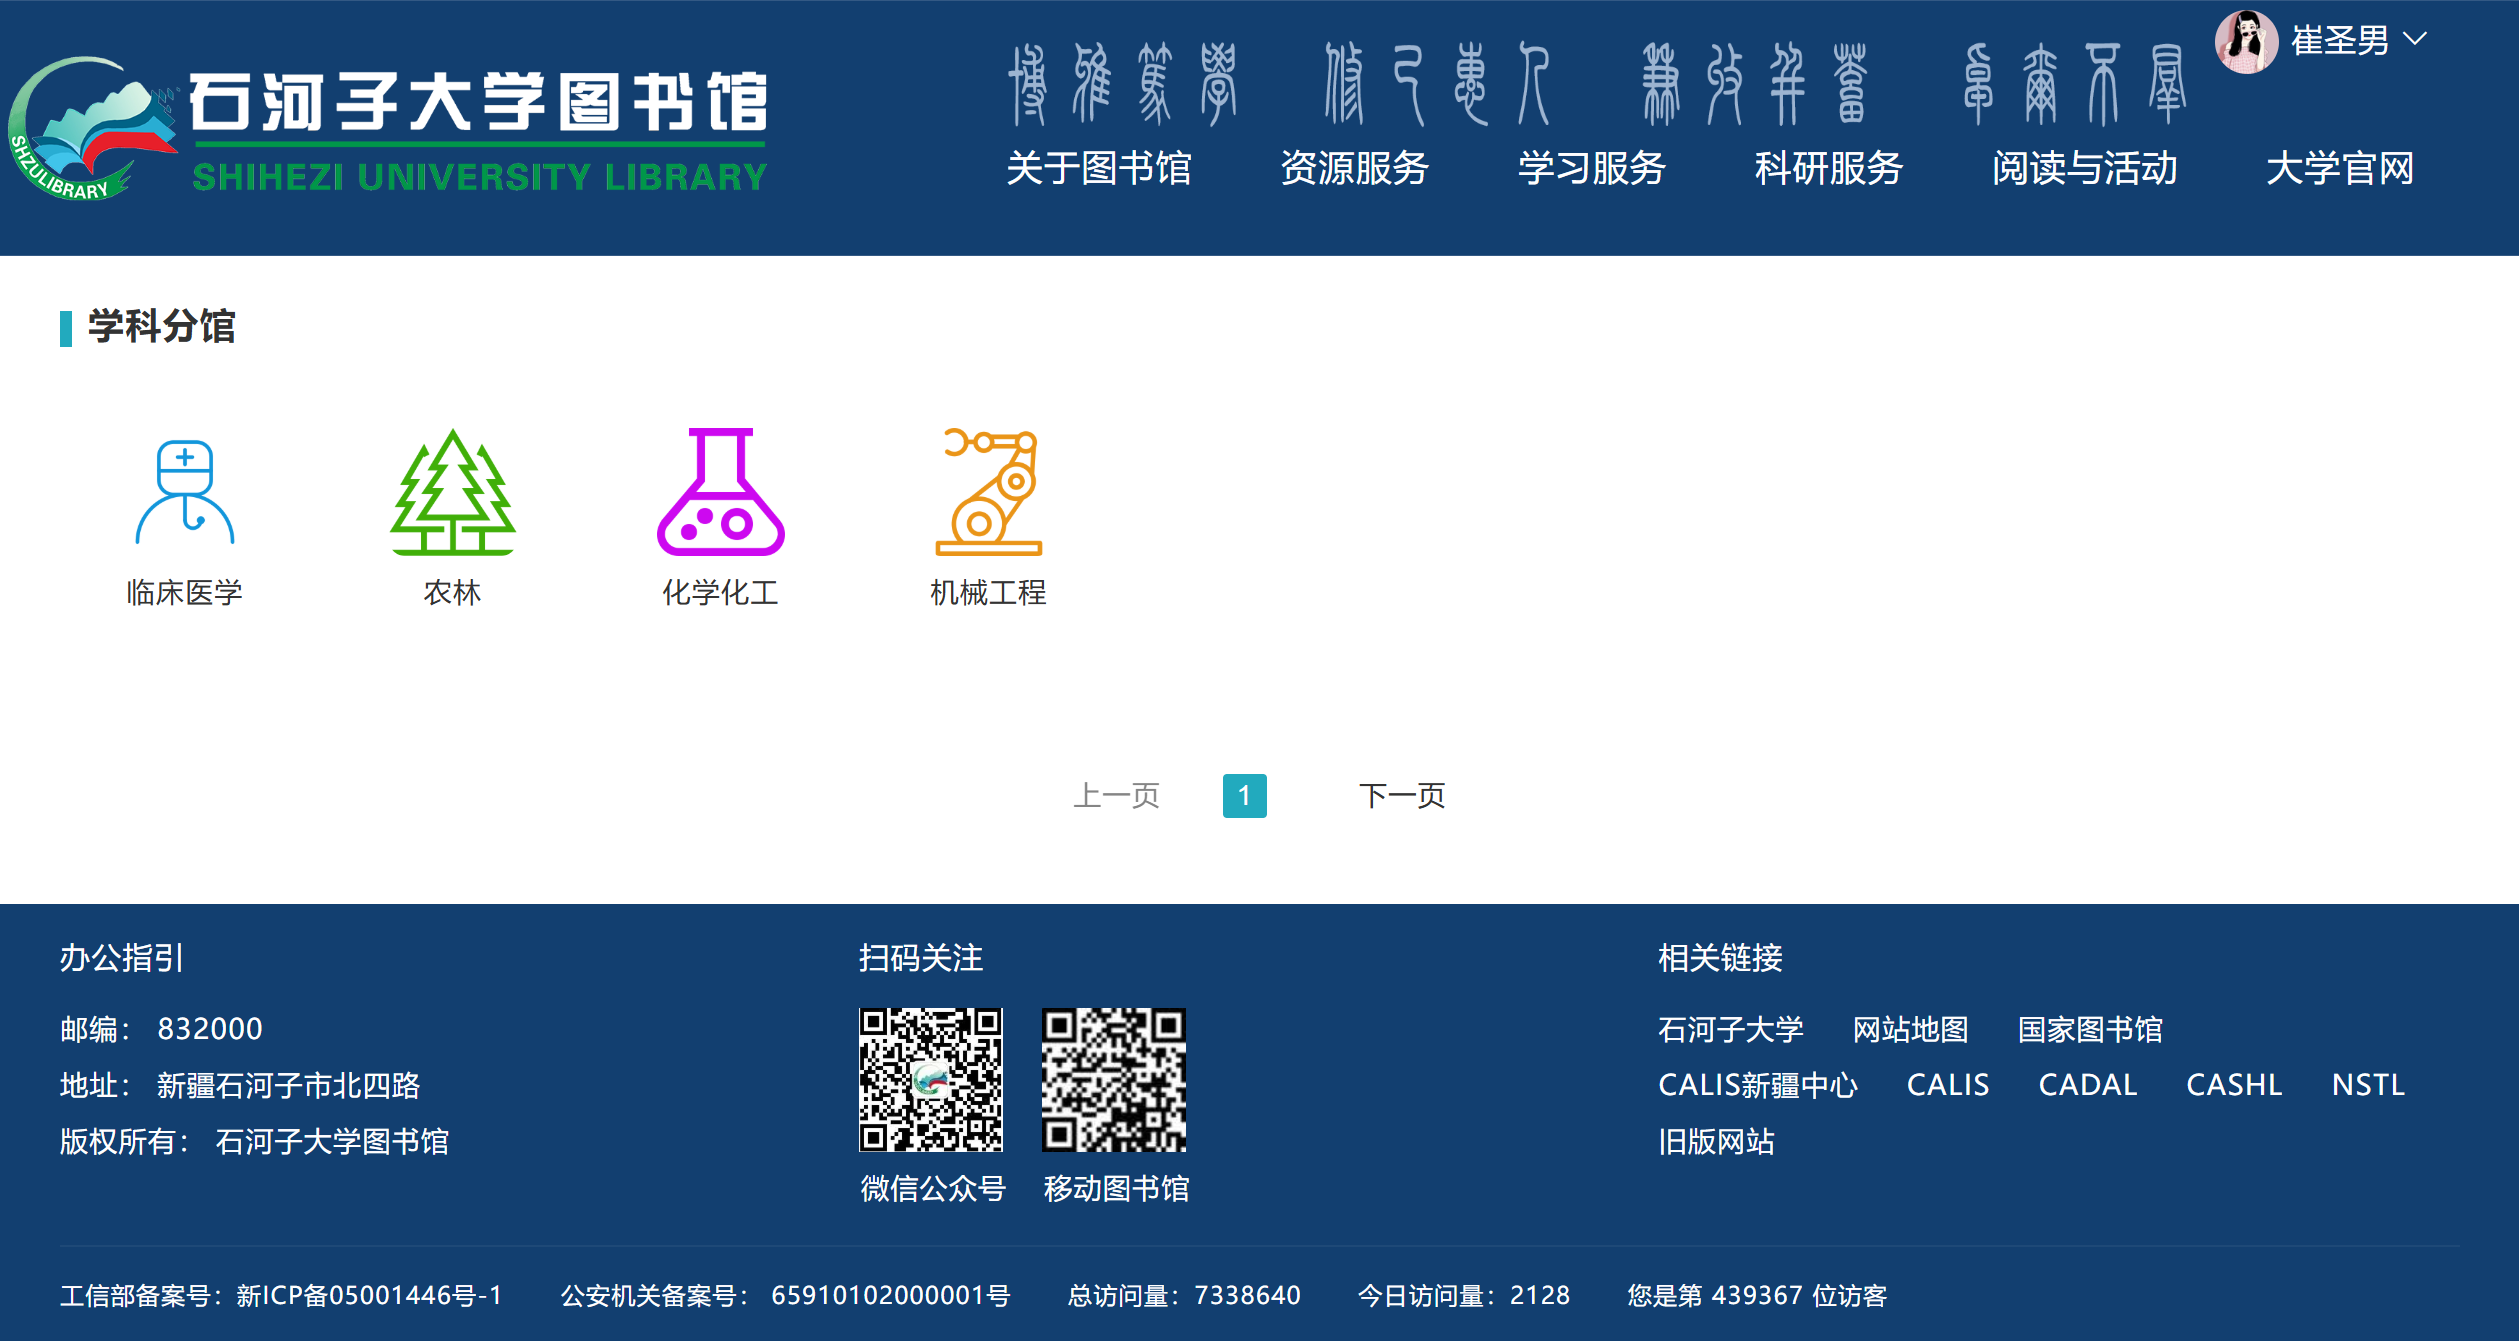The width and height of the screenshot is (2519, 1341).
Task: Click the 微信公众号 QR code
Action: pos(931,1080)
